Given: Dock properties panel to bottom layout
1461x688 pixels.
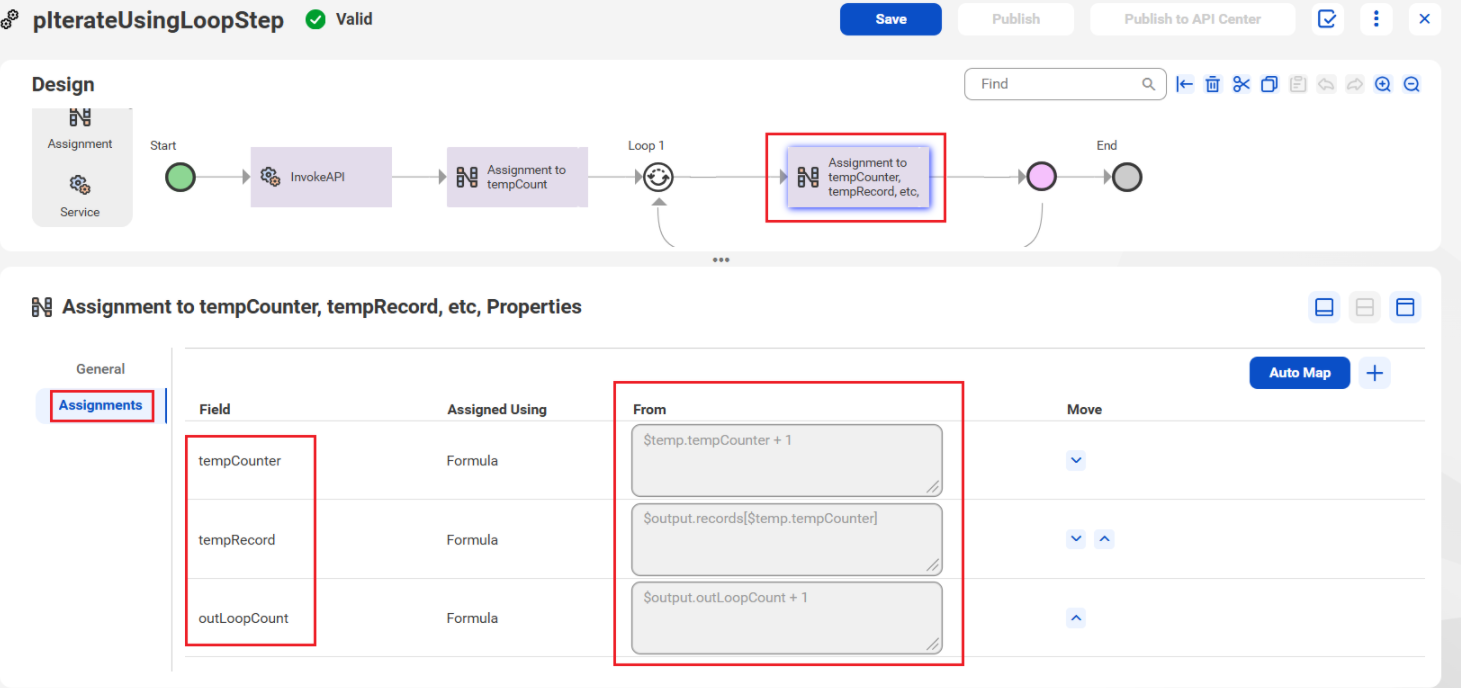Looking at the screenshot, I should (x=1324, y=307).
